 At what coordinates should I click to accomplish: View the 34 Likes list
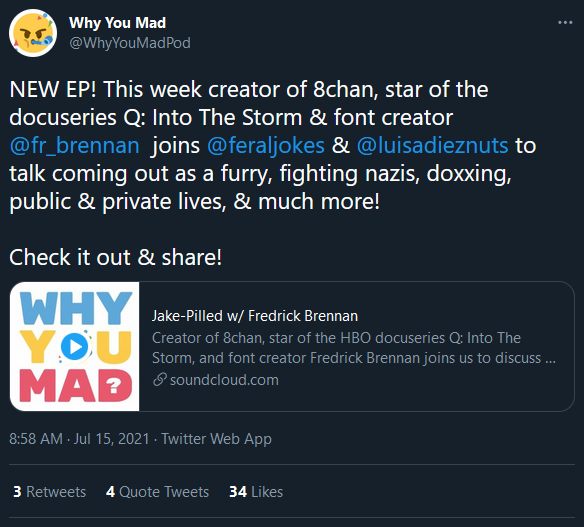(x=256, y=492)
